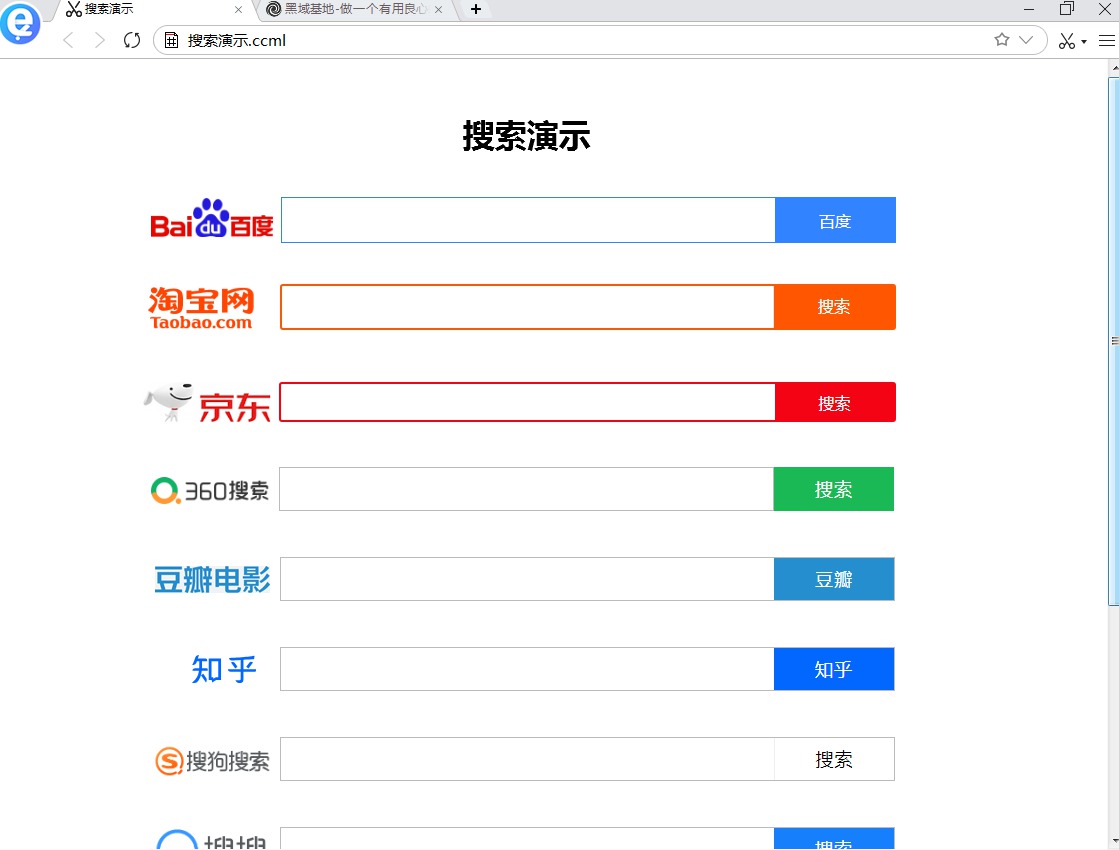Focus the Zhihu search input field
The width and height of the screenshot is (1119, 850).
pyautogui.click(x=527, y=669)
